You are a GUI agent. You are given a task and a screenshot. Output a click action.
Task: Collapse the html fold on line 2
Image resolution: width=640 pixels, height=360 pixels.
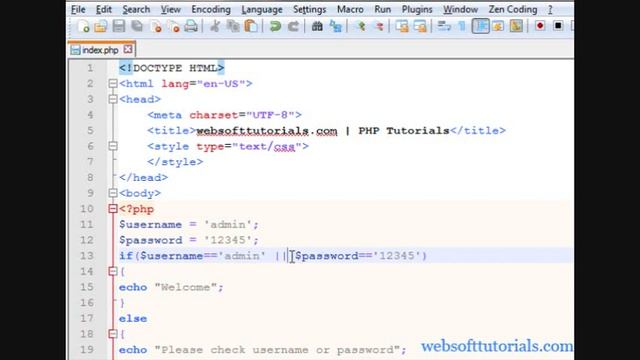113,84
